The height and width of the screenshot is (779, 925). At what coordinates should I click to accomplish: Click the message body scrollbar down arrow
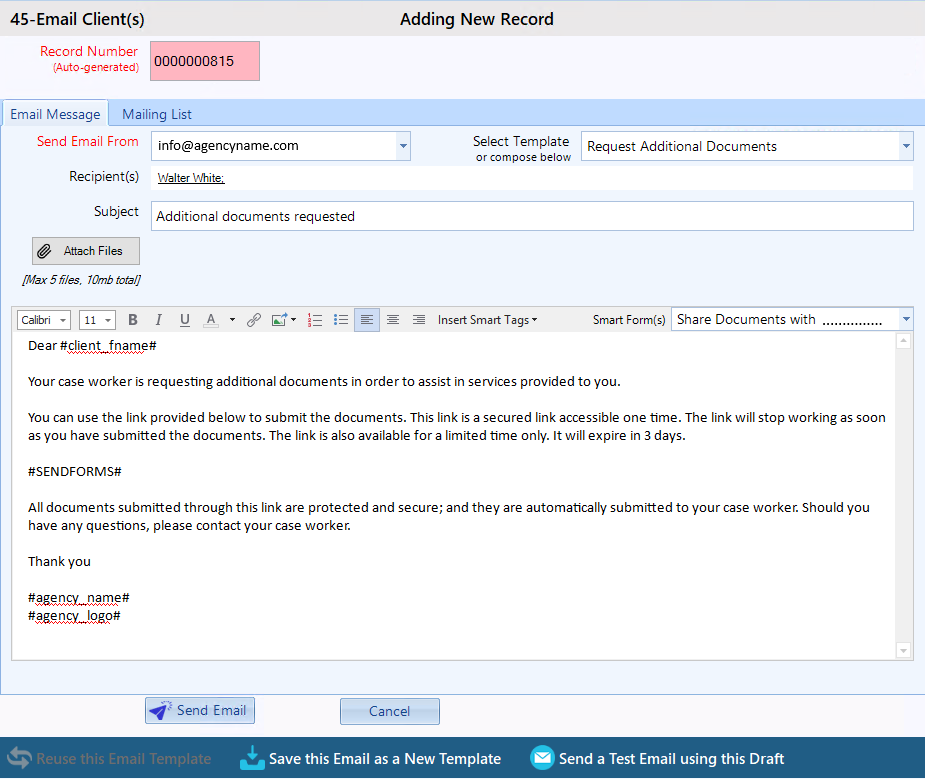[x=903, y=650]
